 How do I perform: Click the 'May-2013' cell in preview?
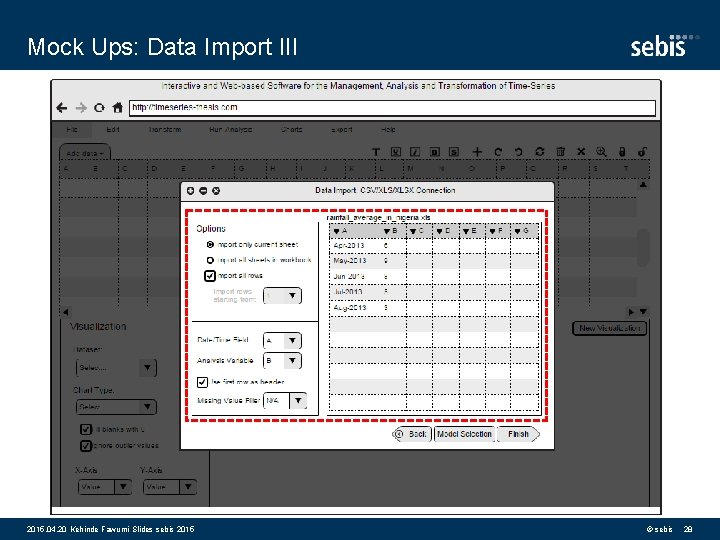350,261
